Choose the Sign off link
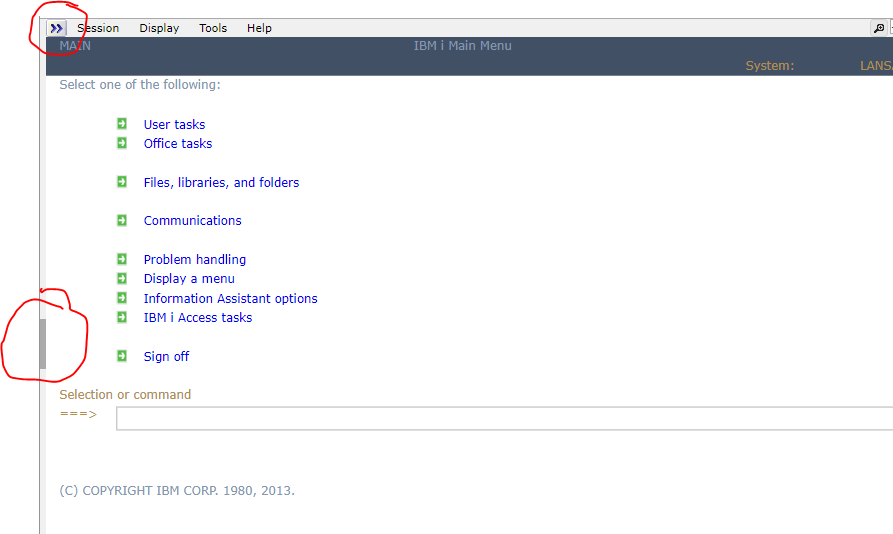The image size is (893, 534). tap(166, 357)
